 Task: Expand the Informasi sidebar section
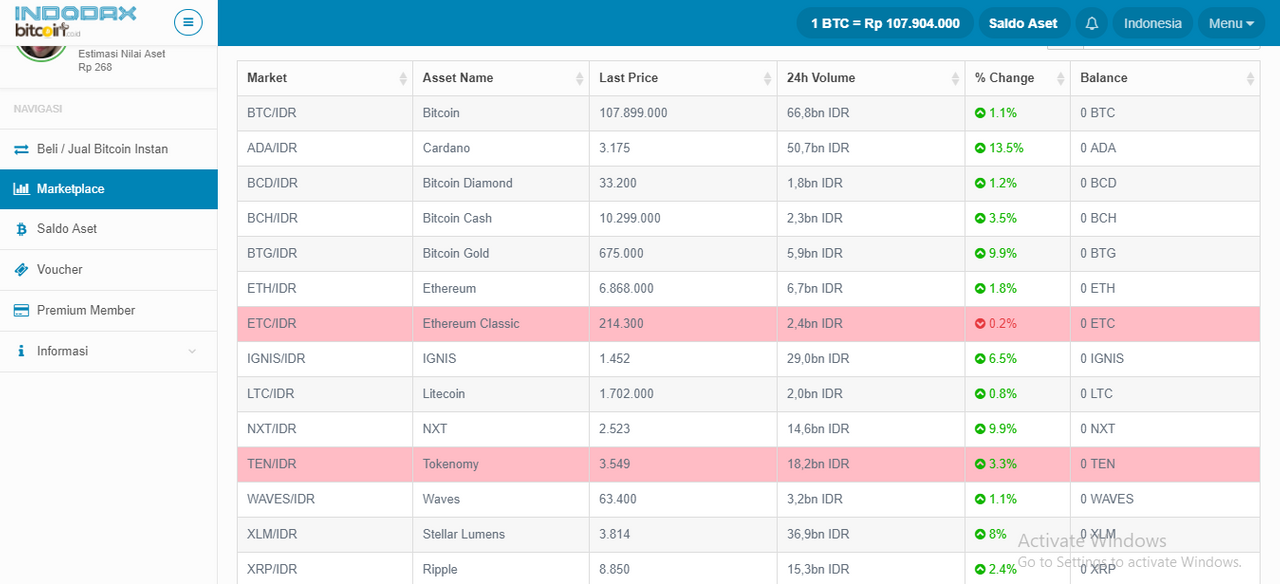[x=108, y=351]
